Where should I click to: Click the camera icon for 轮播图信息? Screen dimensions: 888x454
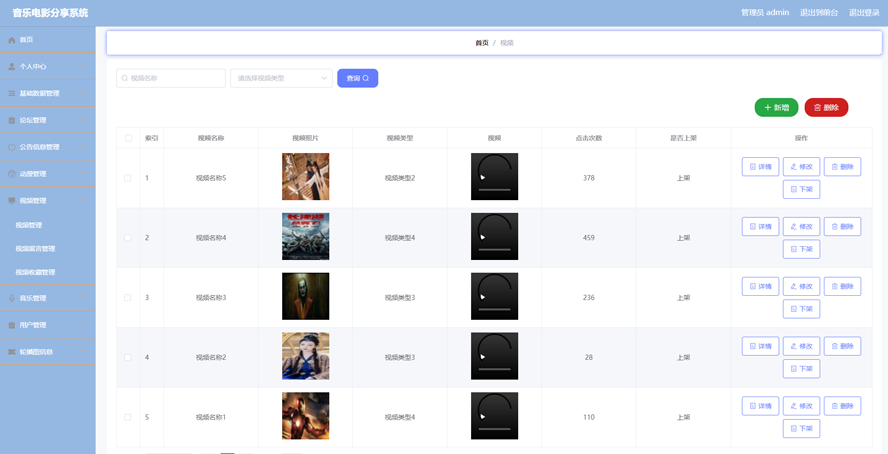12,352
